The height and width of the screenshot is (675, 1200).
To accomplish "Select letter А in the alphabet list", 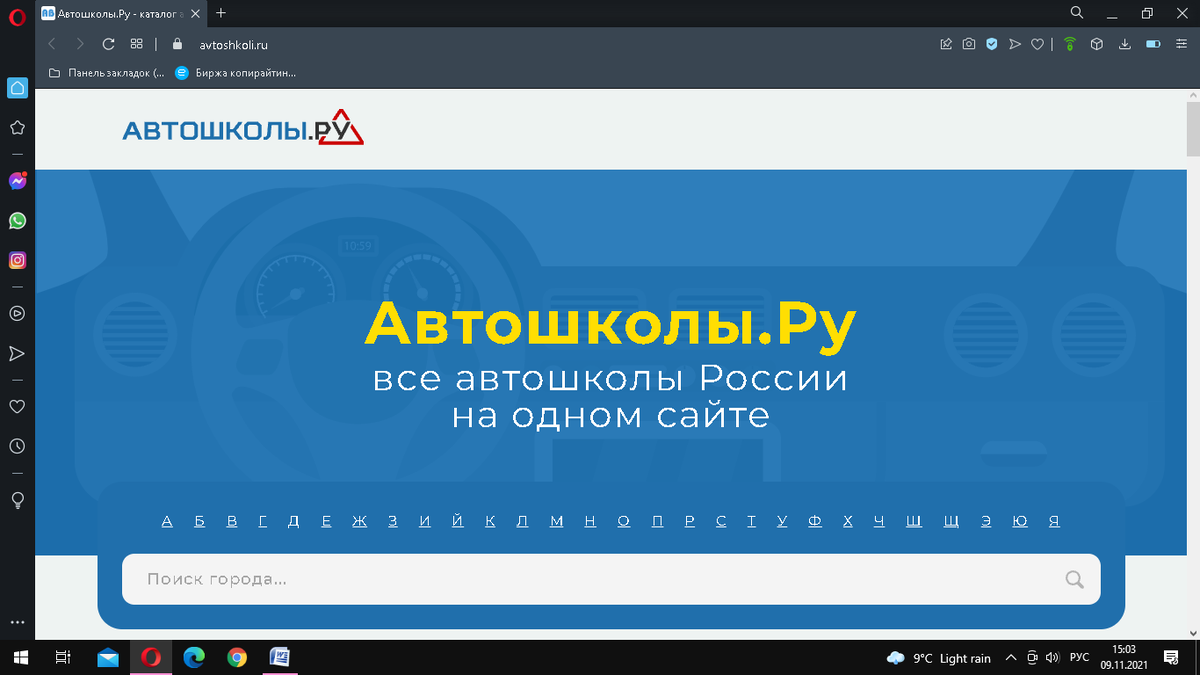I will pyautogui.click(x=167, y=521).
